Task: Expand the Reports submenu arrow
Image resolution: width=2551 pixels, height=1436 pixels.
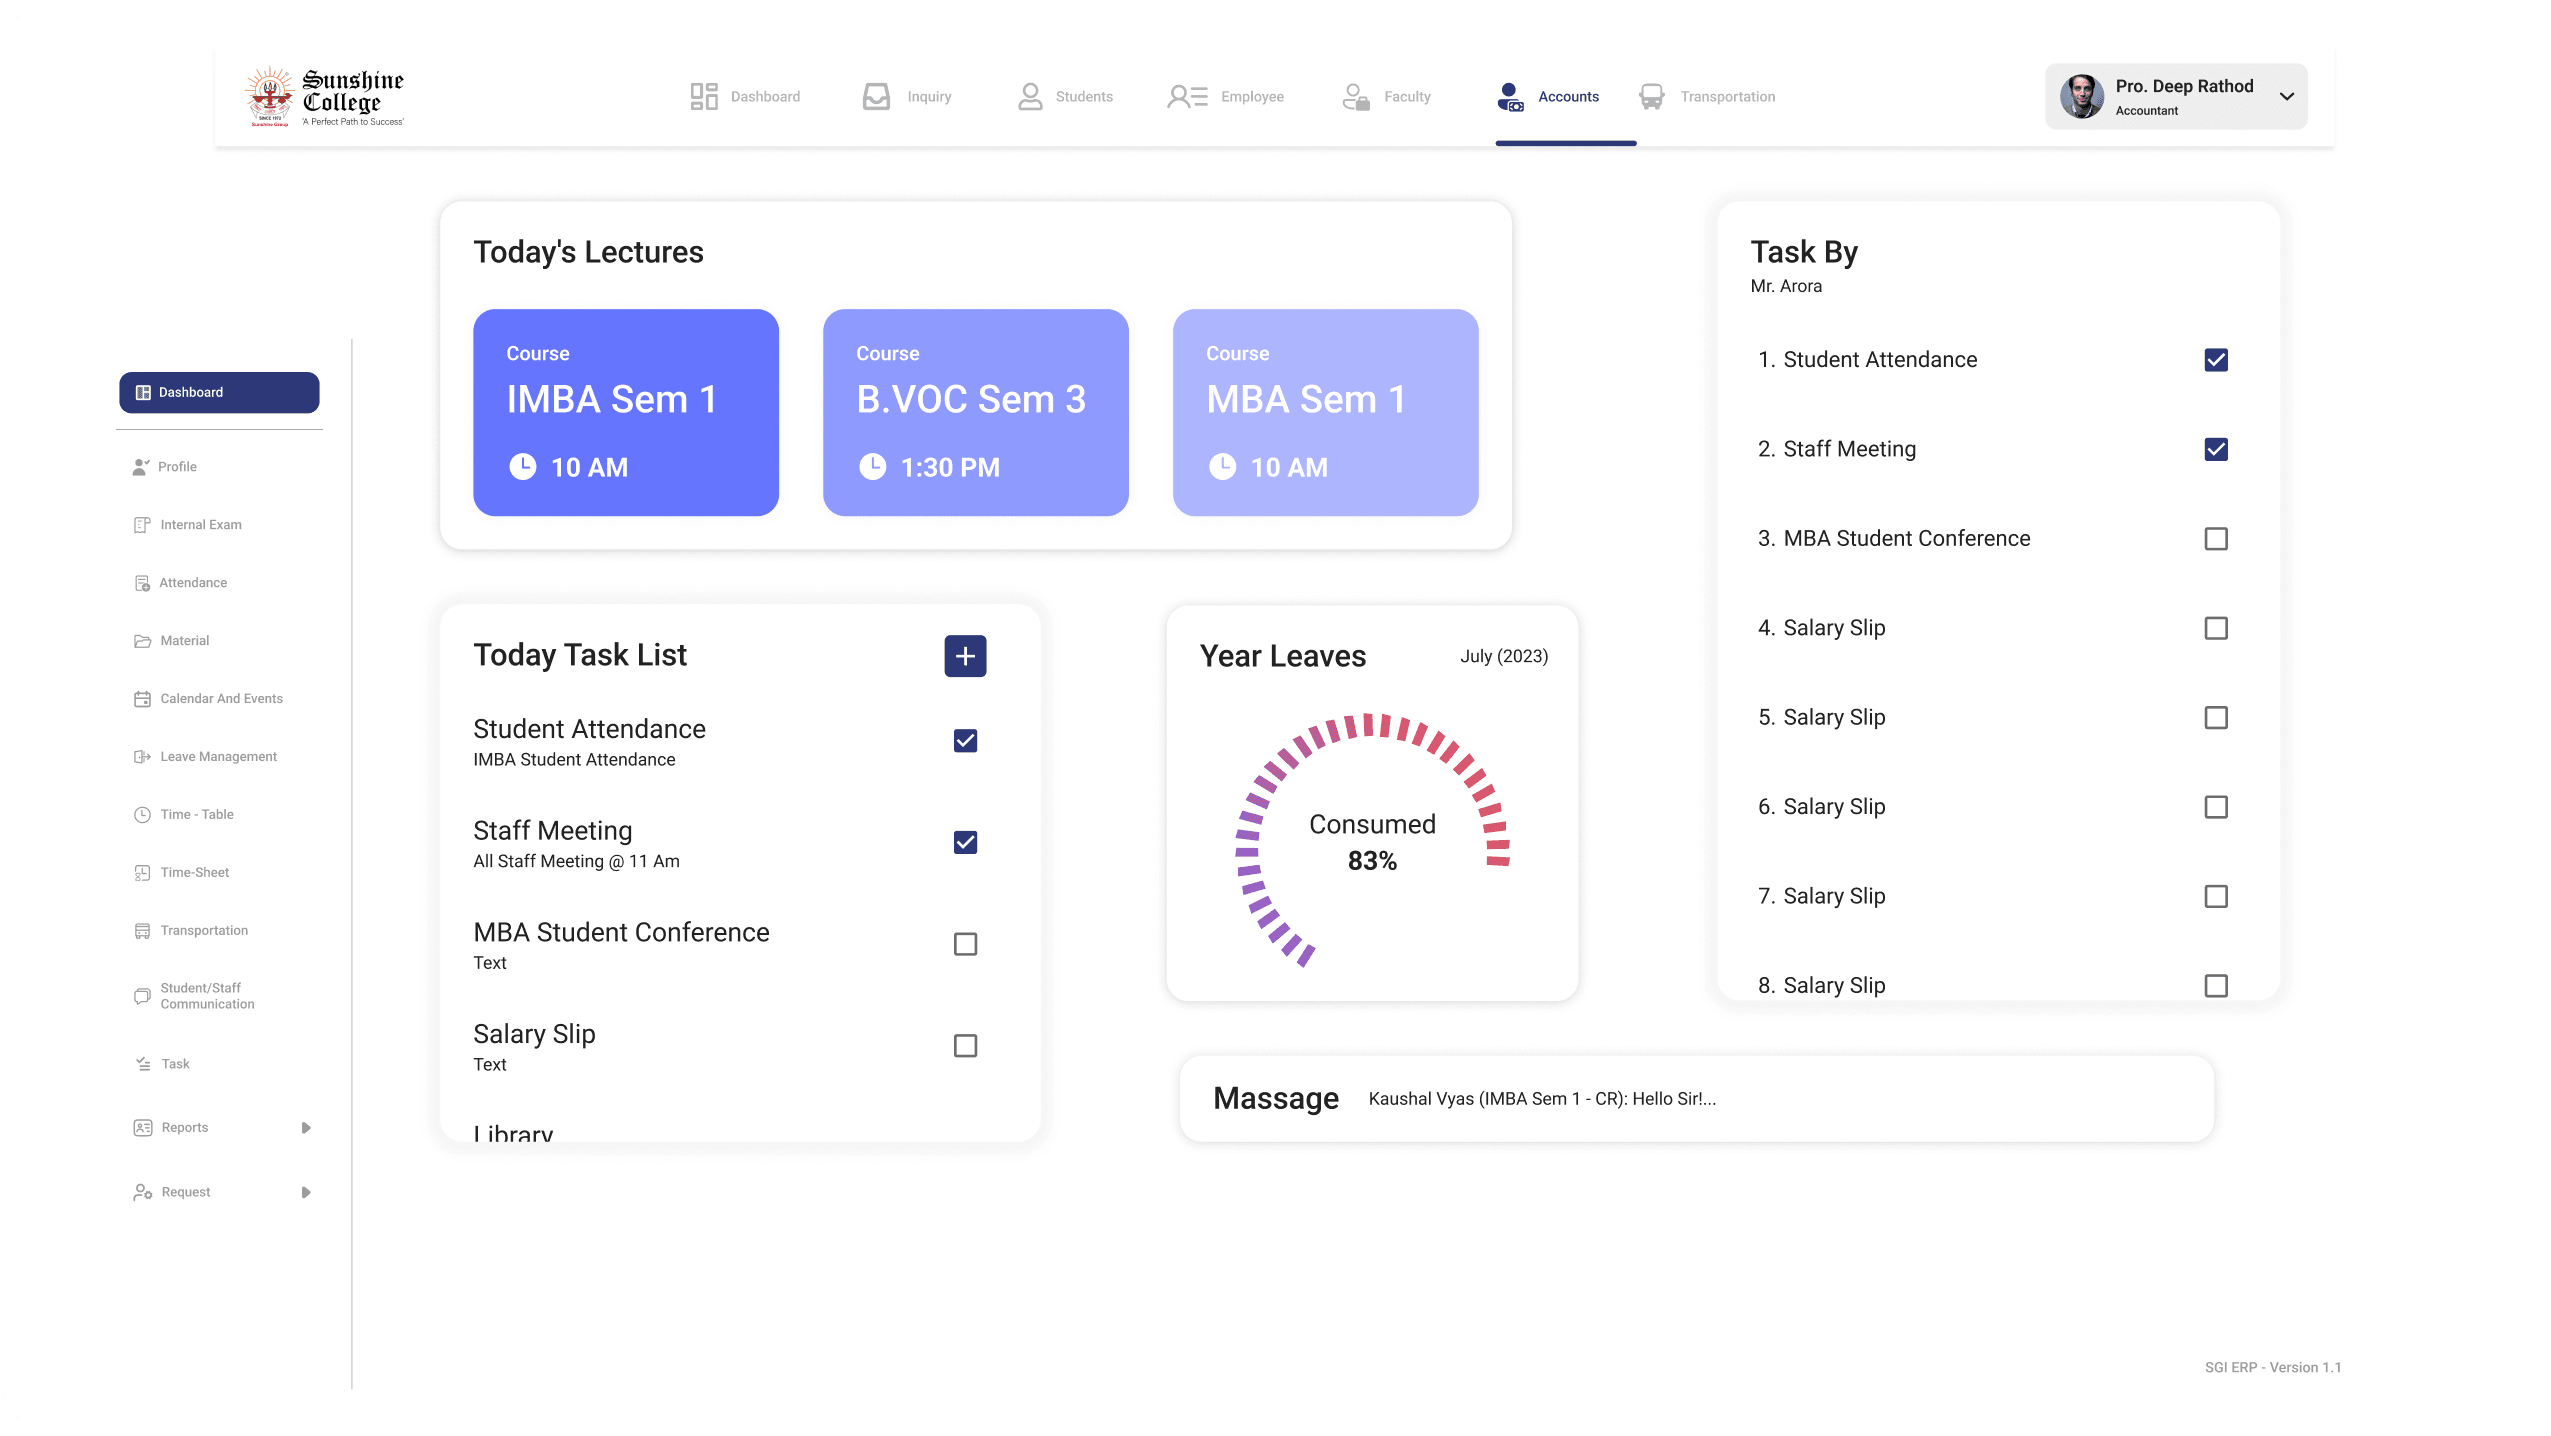Action: (306, 1128)
